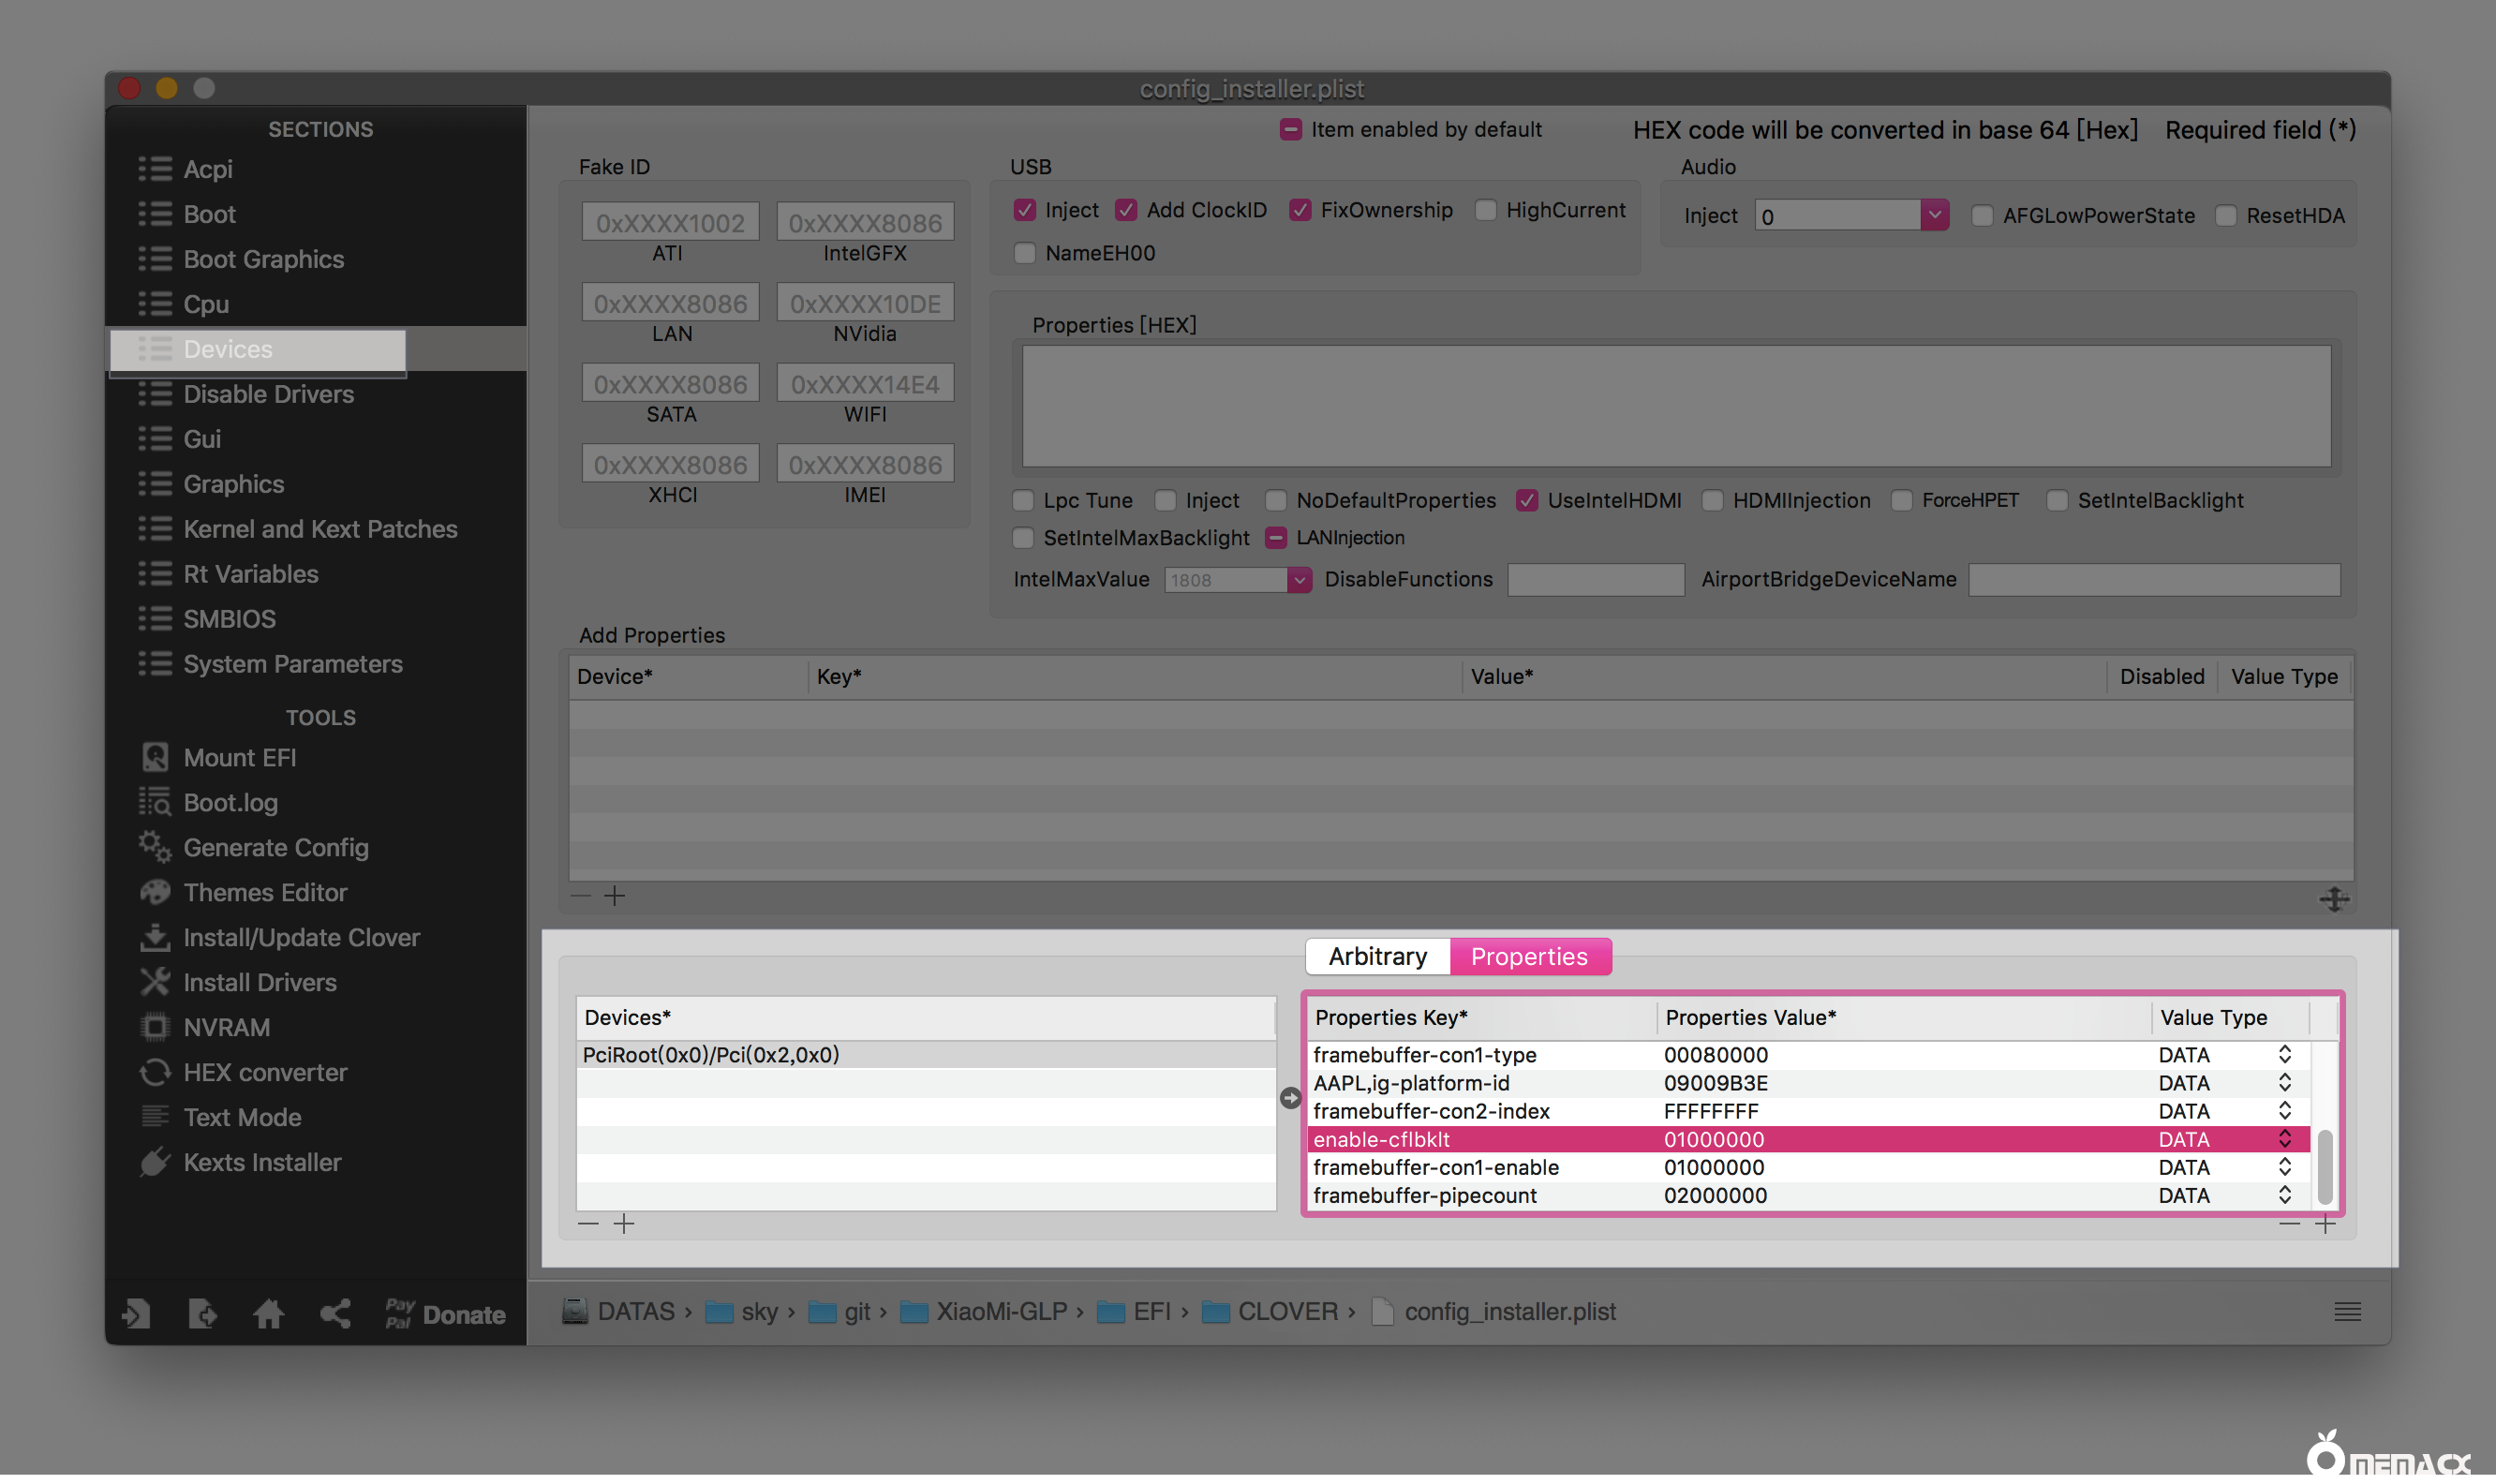2496x1484 pixels.
Task: Open the HEX converter tool
Action: click(265, 1072)
